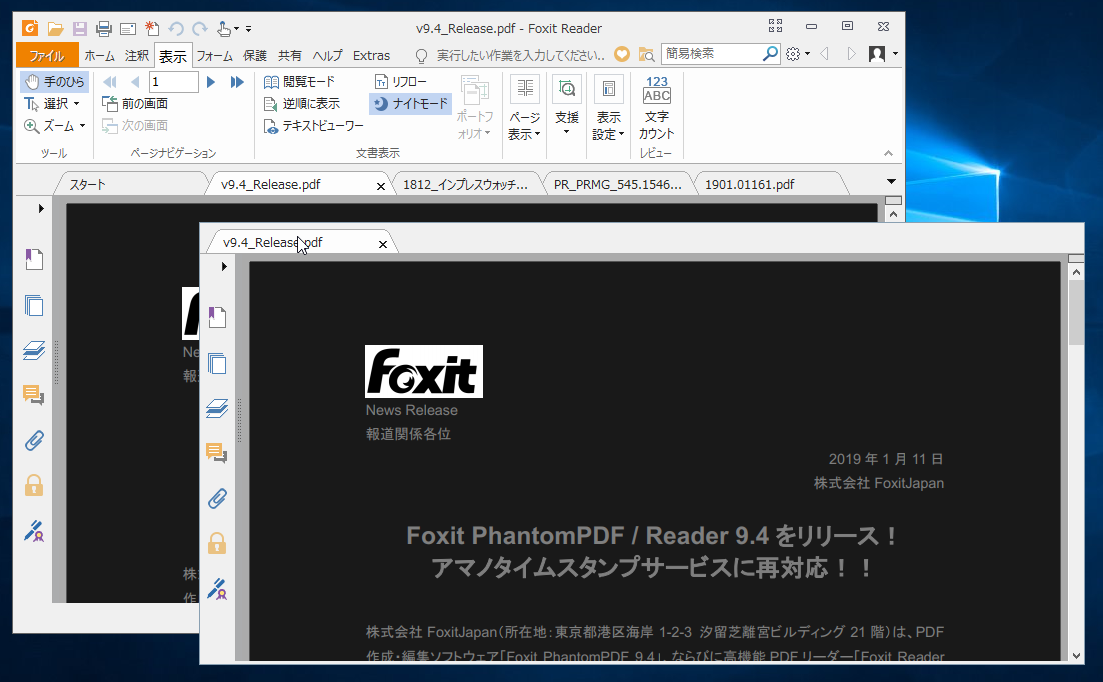Open 表示設定 view settings dropdown
Screen dimensions: 1103x682
click(x=608, y=108)
